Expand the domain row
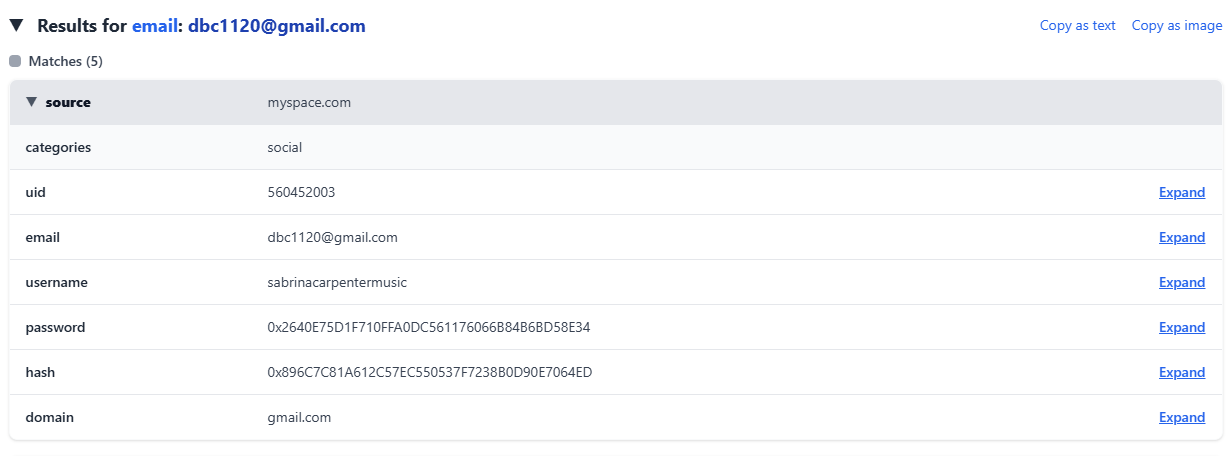The width and height of the screenshot is (1228, 456). tap(1181, 417)
